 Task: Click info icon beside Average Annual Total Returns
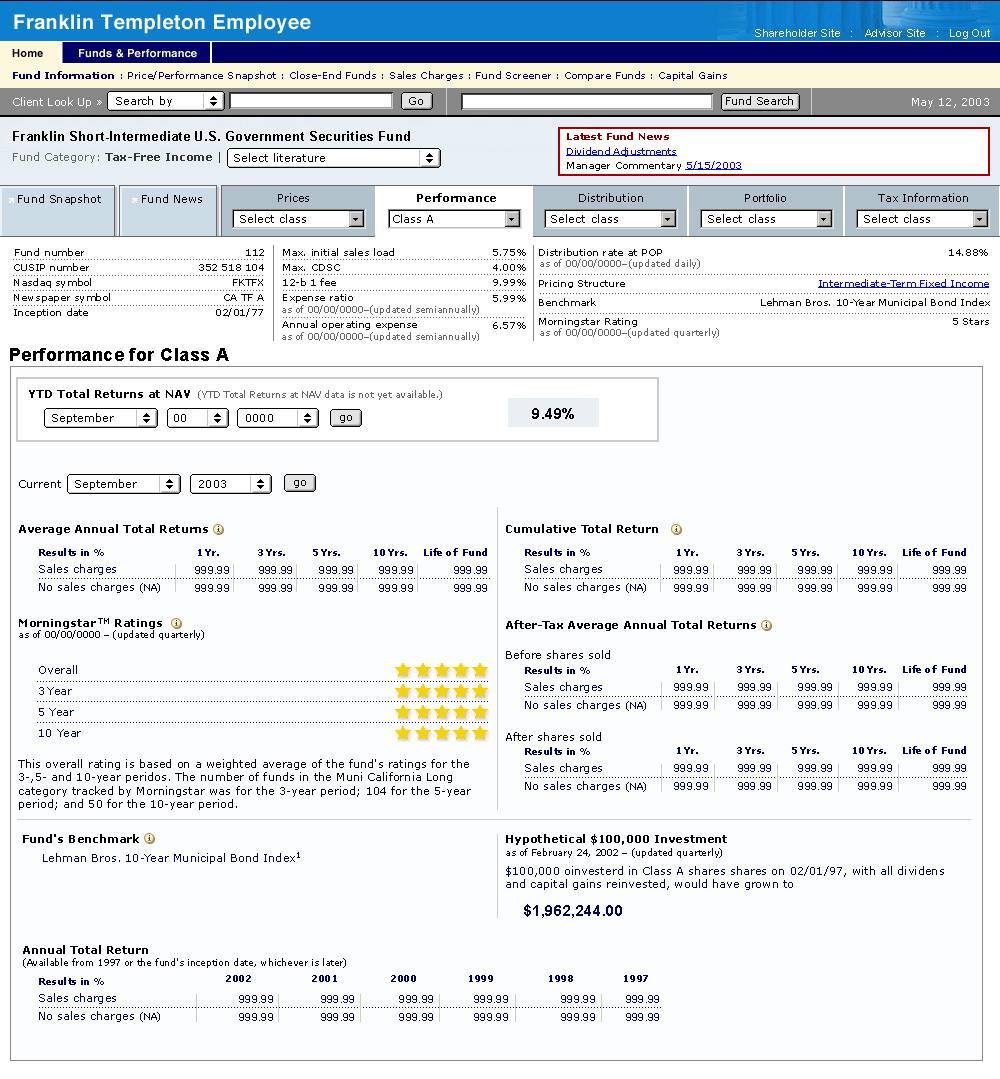[218, 530]
